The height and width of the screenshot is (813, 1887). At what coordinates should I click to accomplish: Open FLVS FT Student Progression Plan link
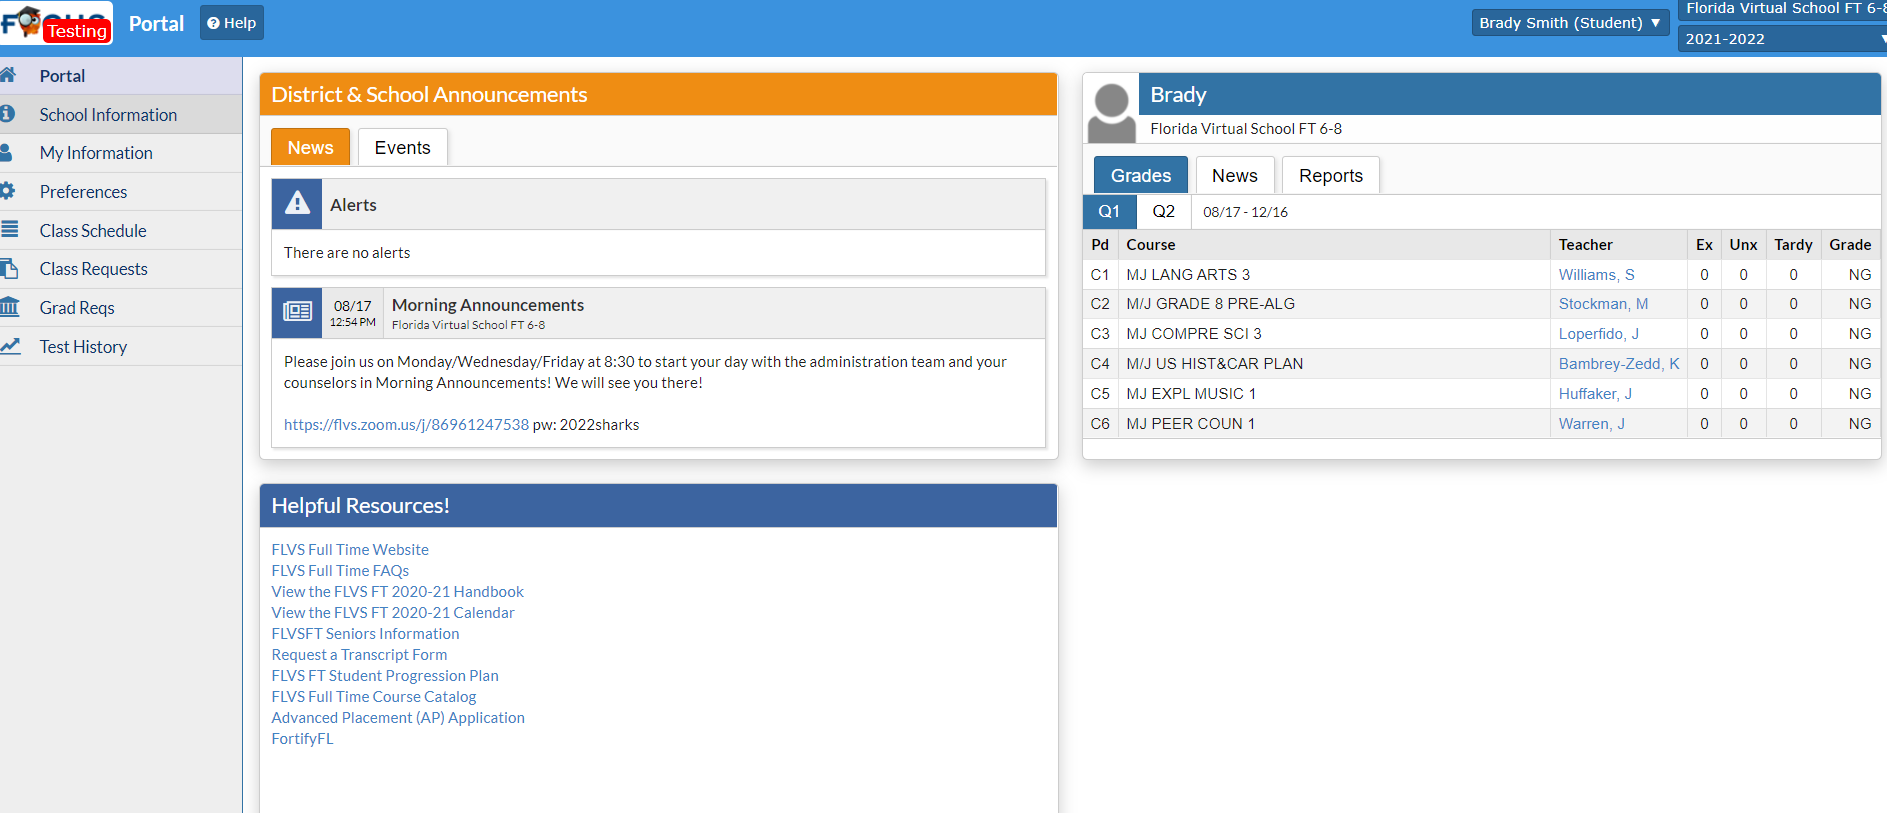click(385, 676)
